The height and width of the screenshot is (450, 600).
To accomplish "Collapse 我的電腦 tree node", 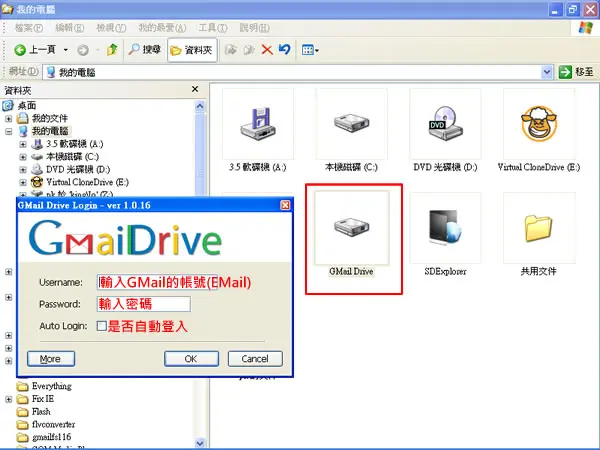I will click(8, 131).
